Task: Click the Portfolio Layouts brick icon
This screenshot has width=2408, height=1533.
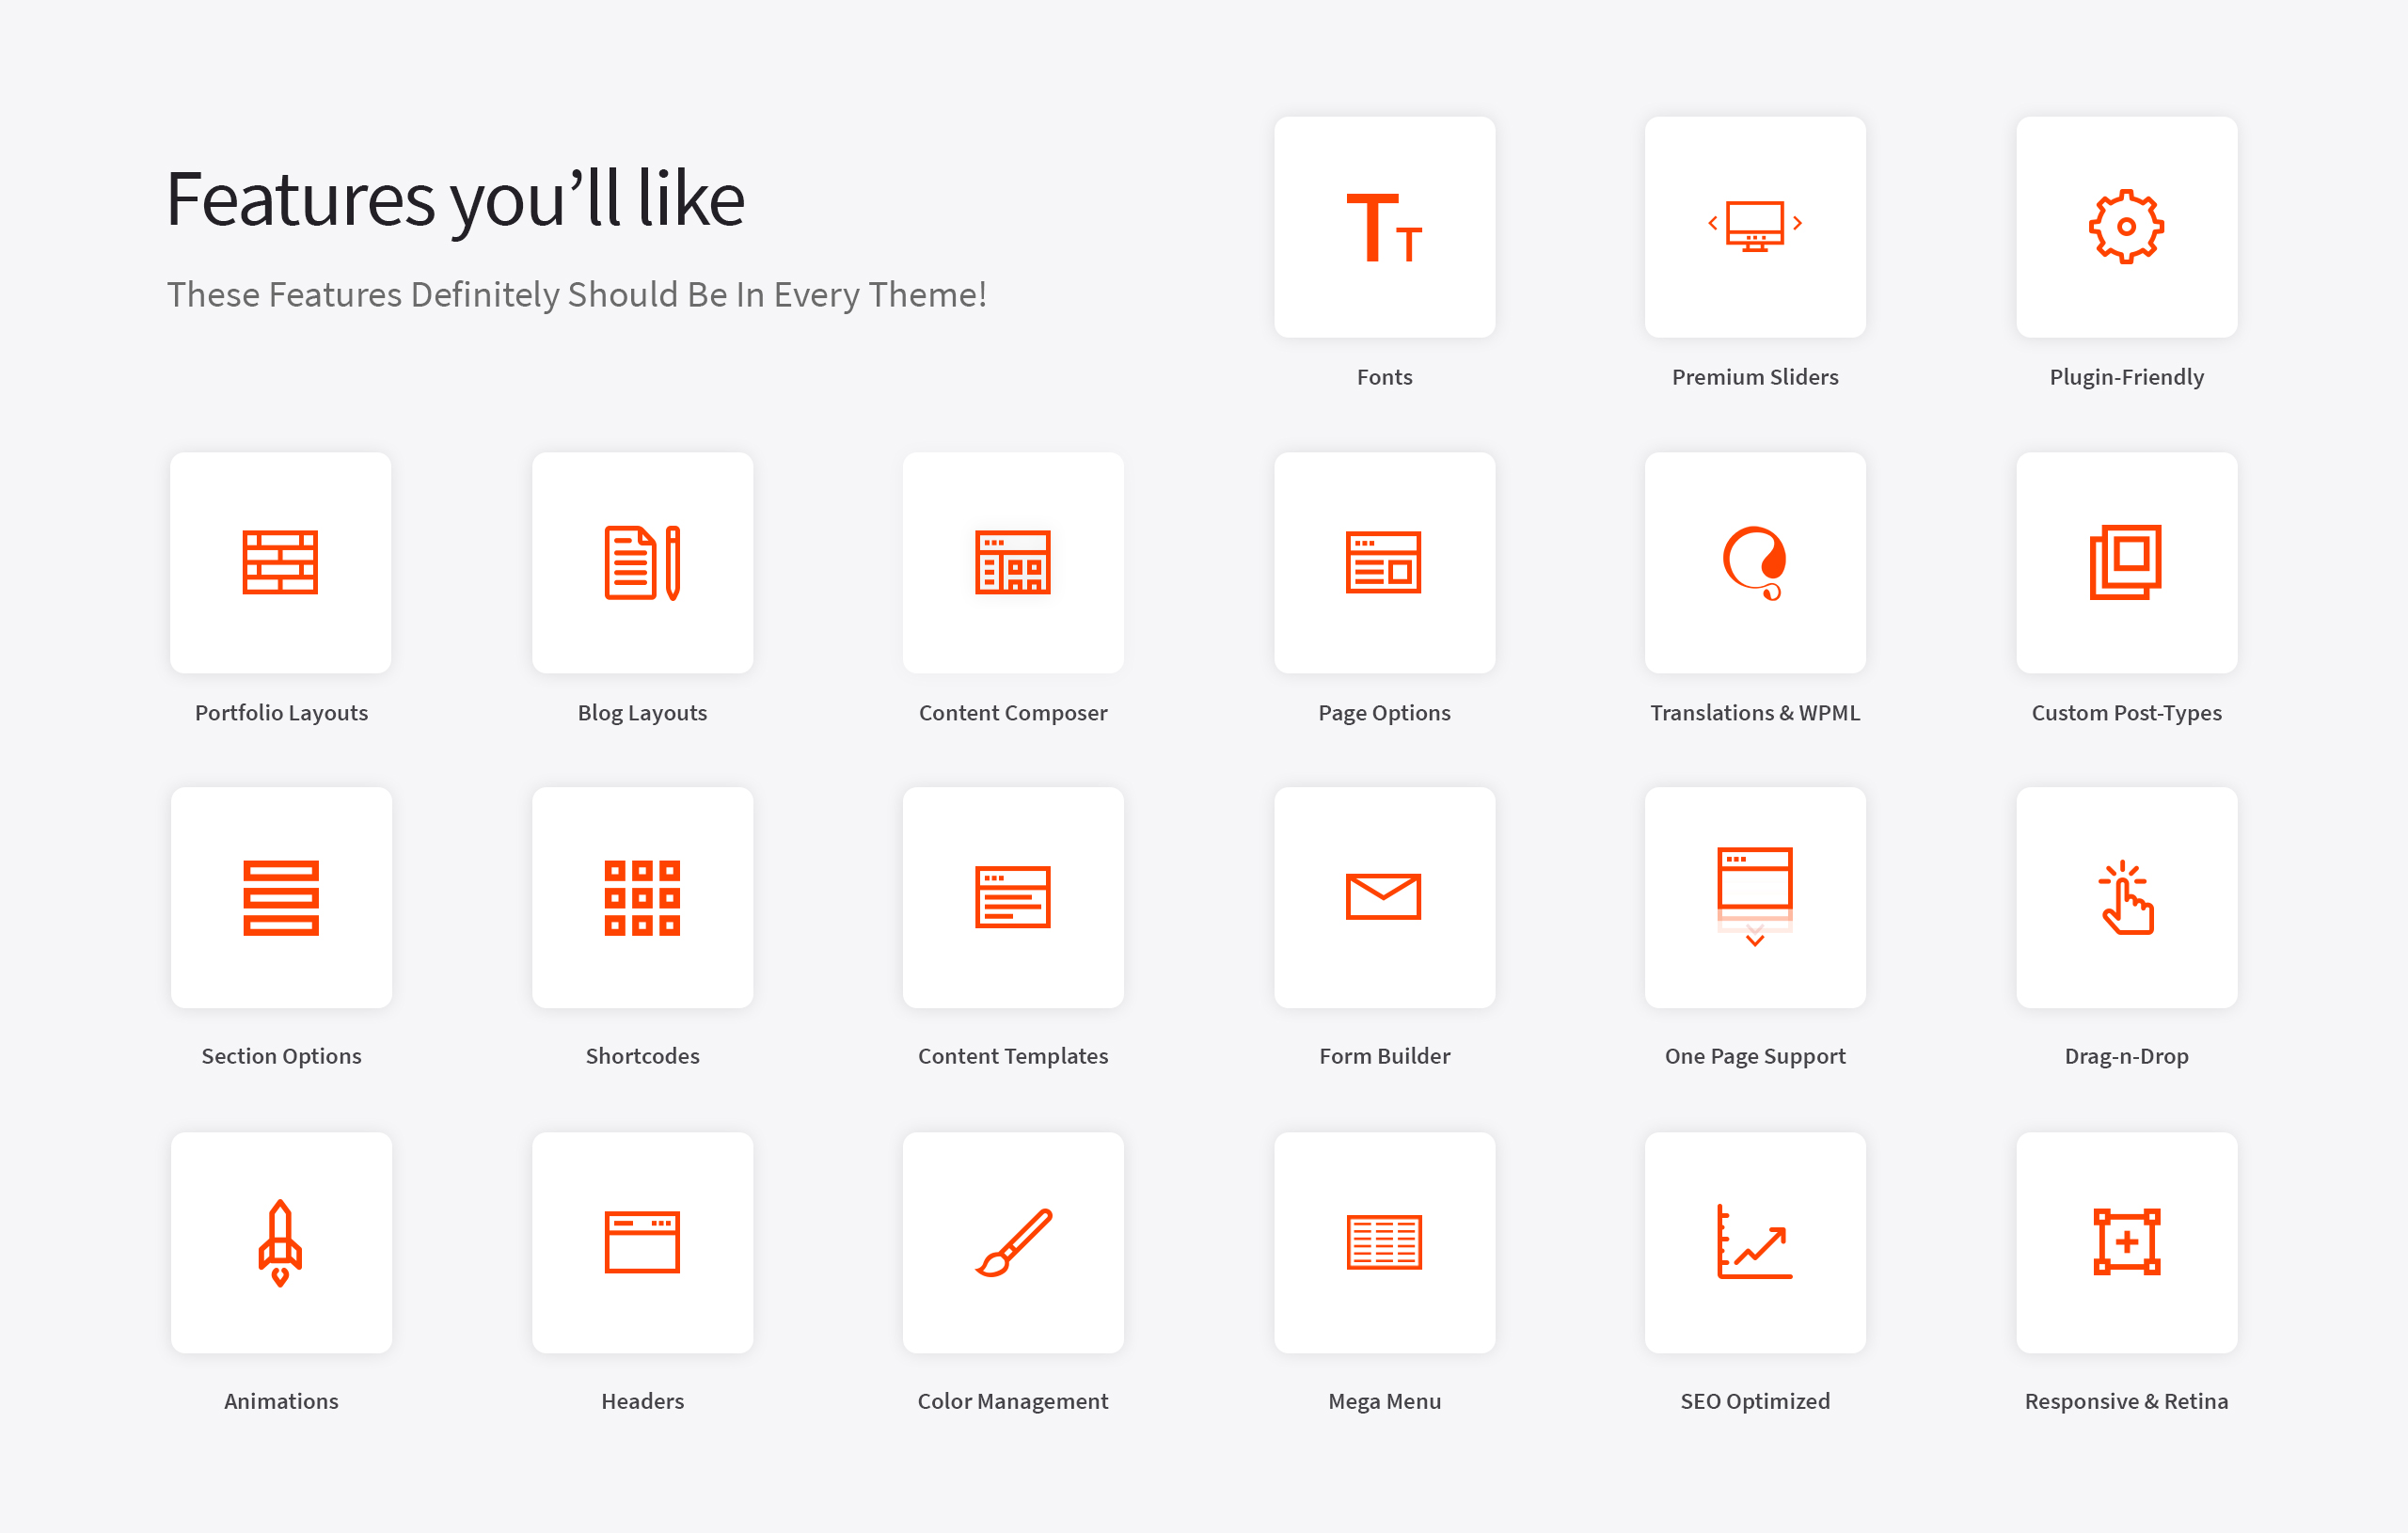Action: (x=280, y=562)
